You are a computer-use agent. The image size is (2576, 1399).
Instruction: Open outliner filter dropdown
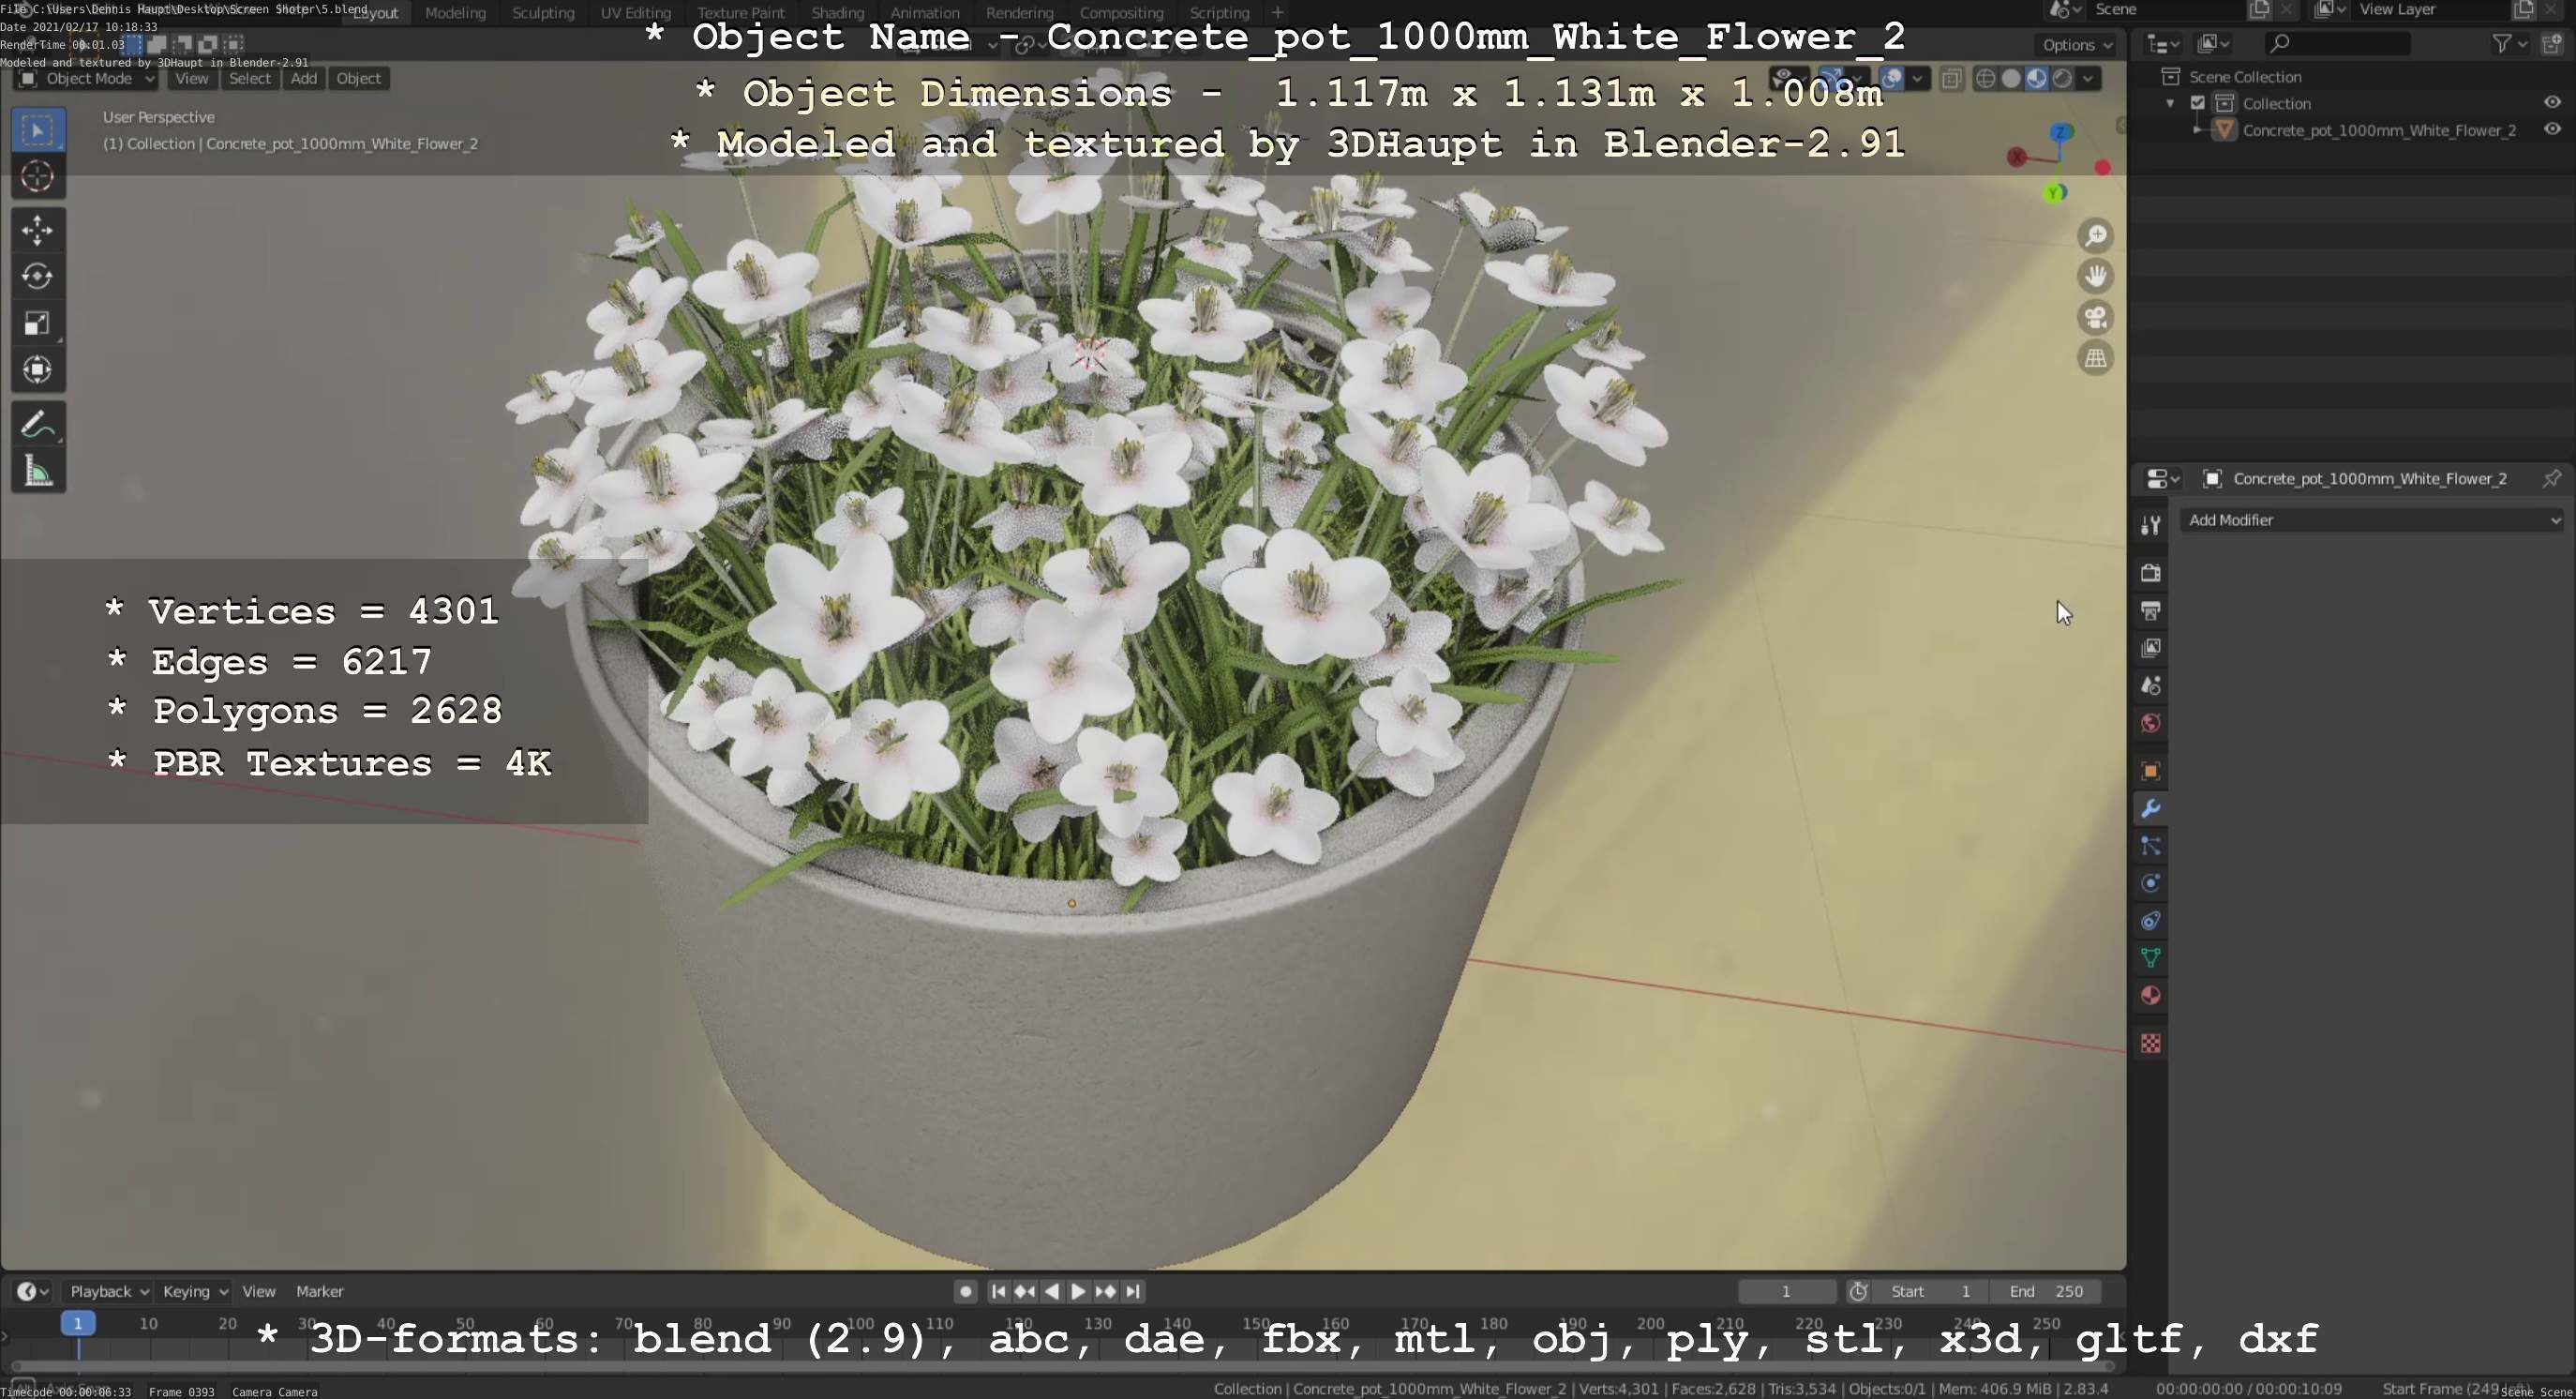[2509, 43]
